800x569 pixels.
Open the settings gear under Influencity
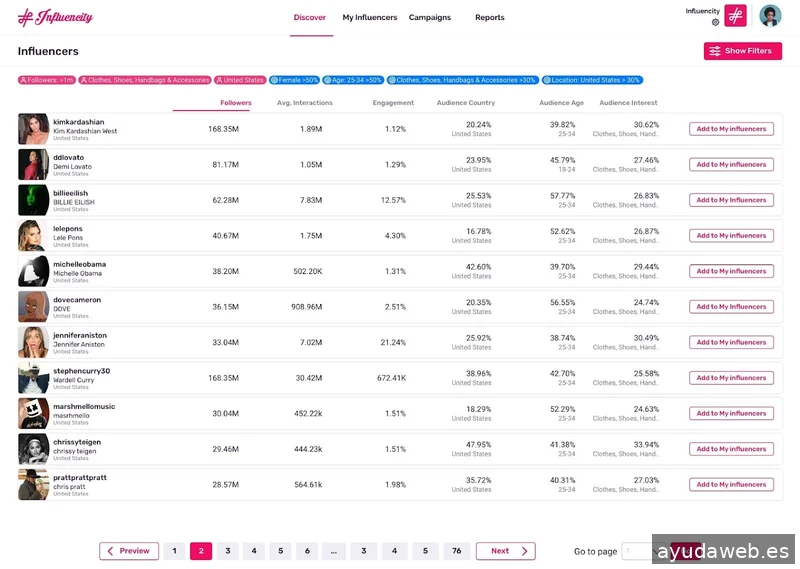[x=715, y=22]
